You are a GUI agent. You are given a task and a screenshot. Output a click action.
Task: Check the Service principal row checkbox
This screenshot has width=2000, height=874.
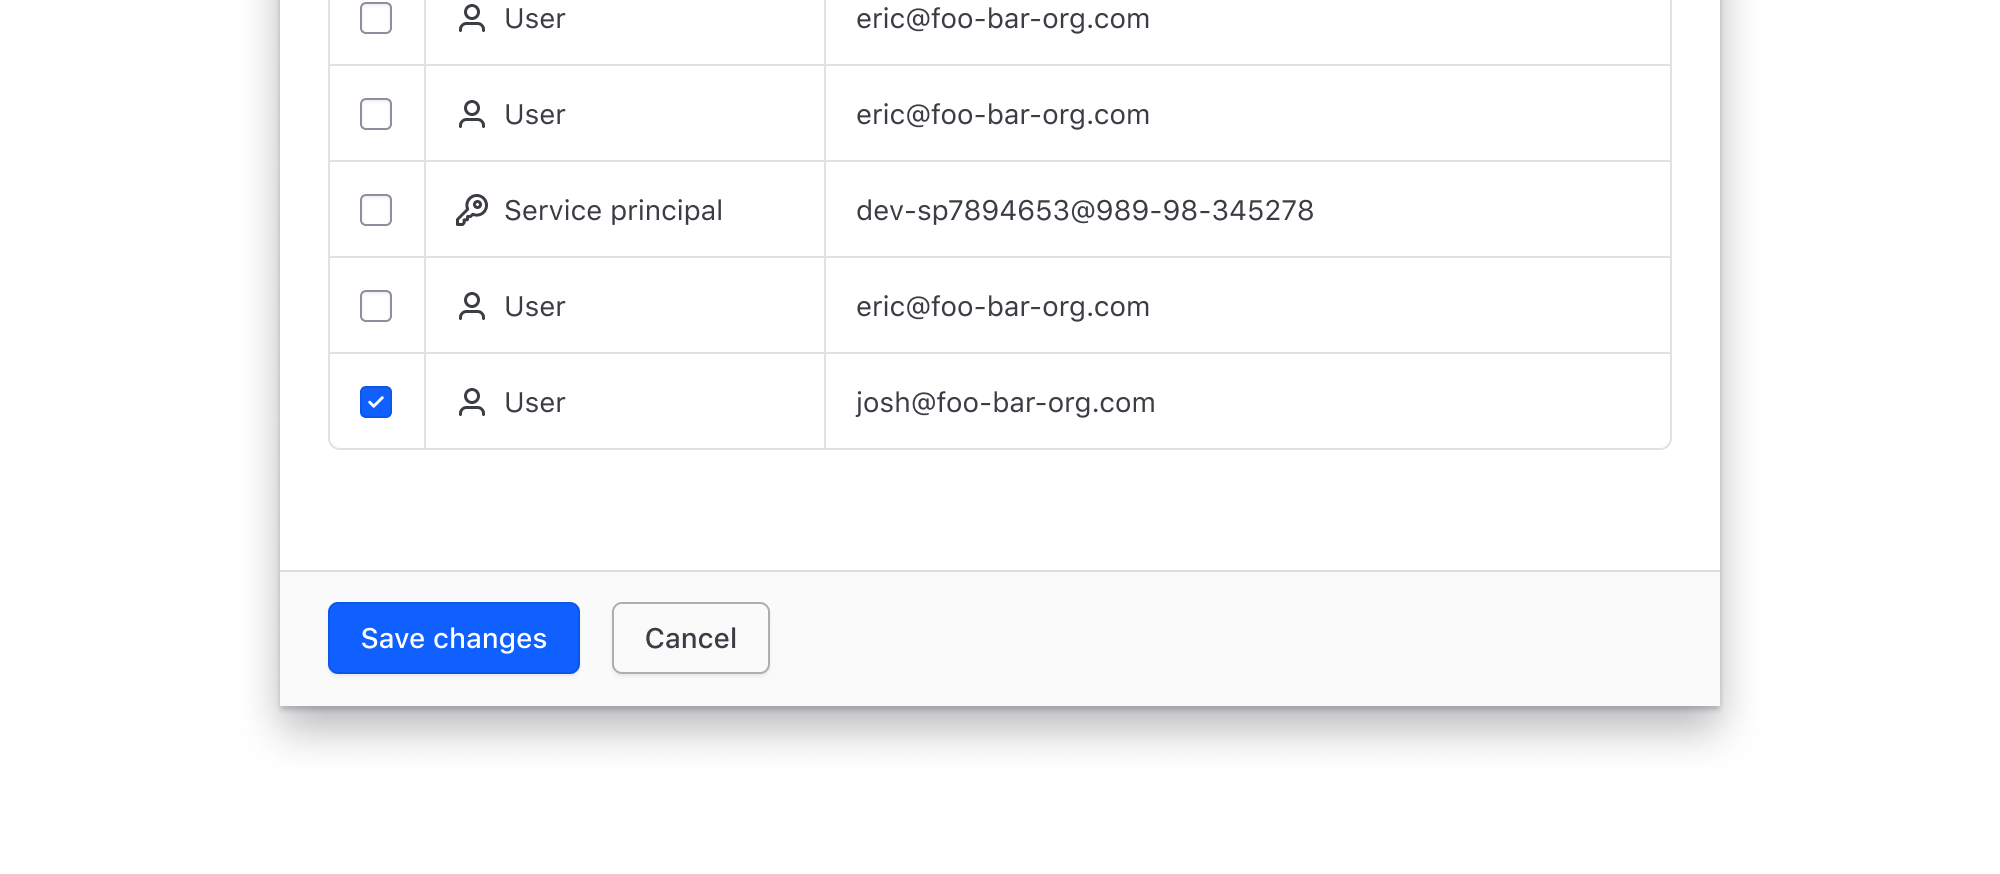[x=376, y=210]
